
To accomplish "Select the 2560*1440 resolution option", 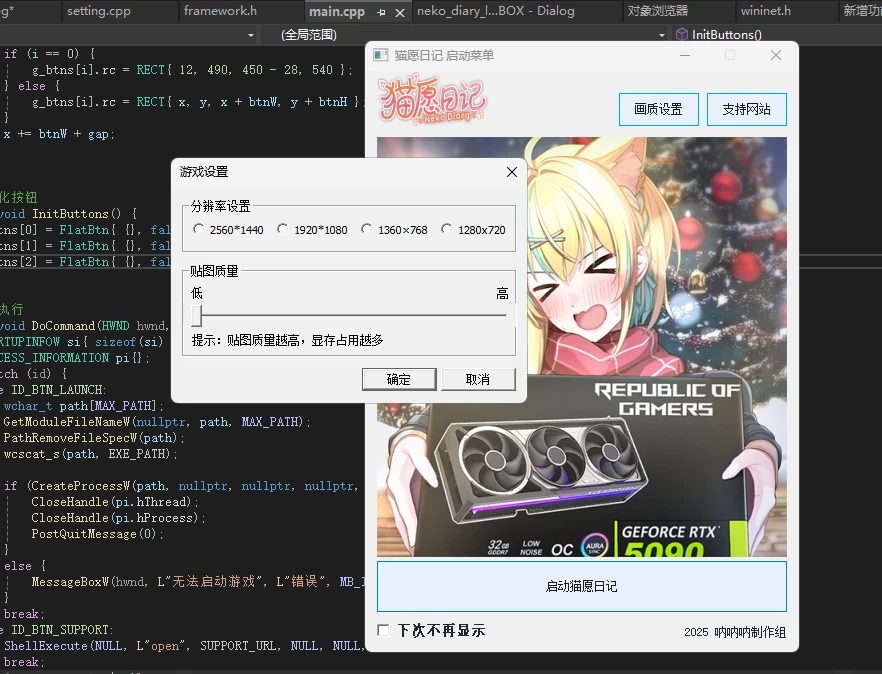I will click(x=228, y=230).
